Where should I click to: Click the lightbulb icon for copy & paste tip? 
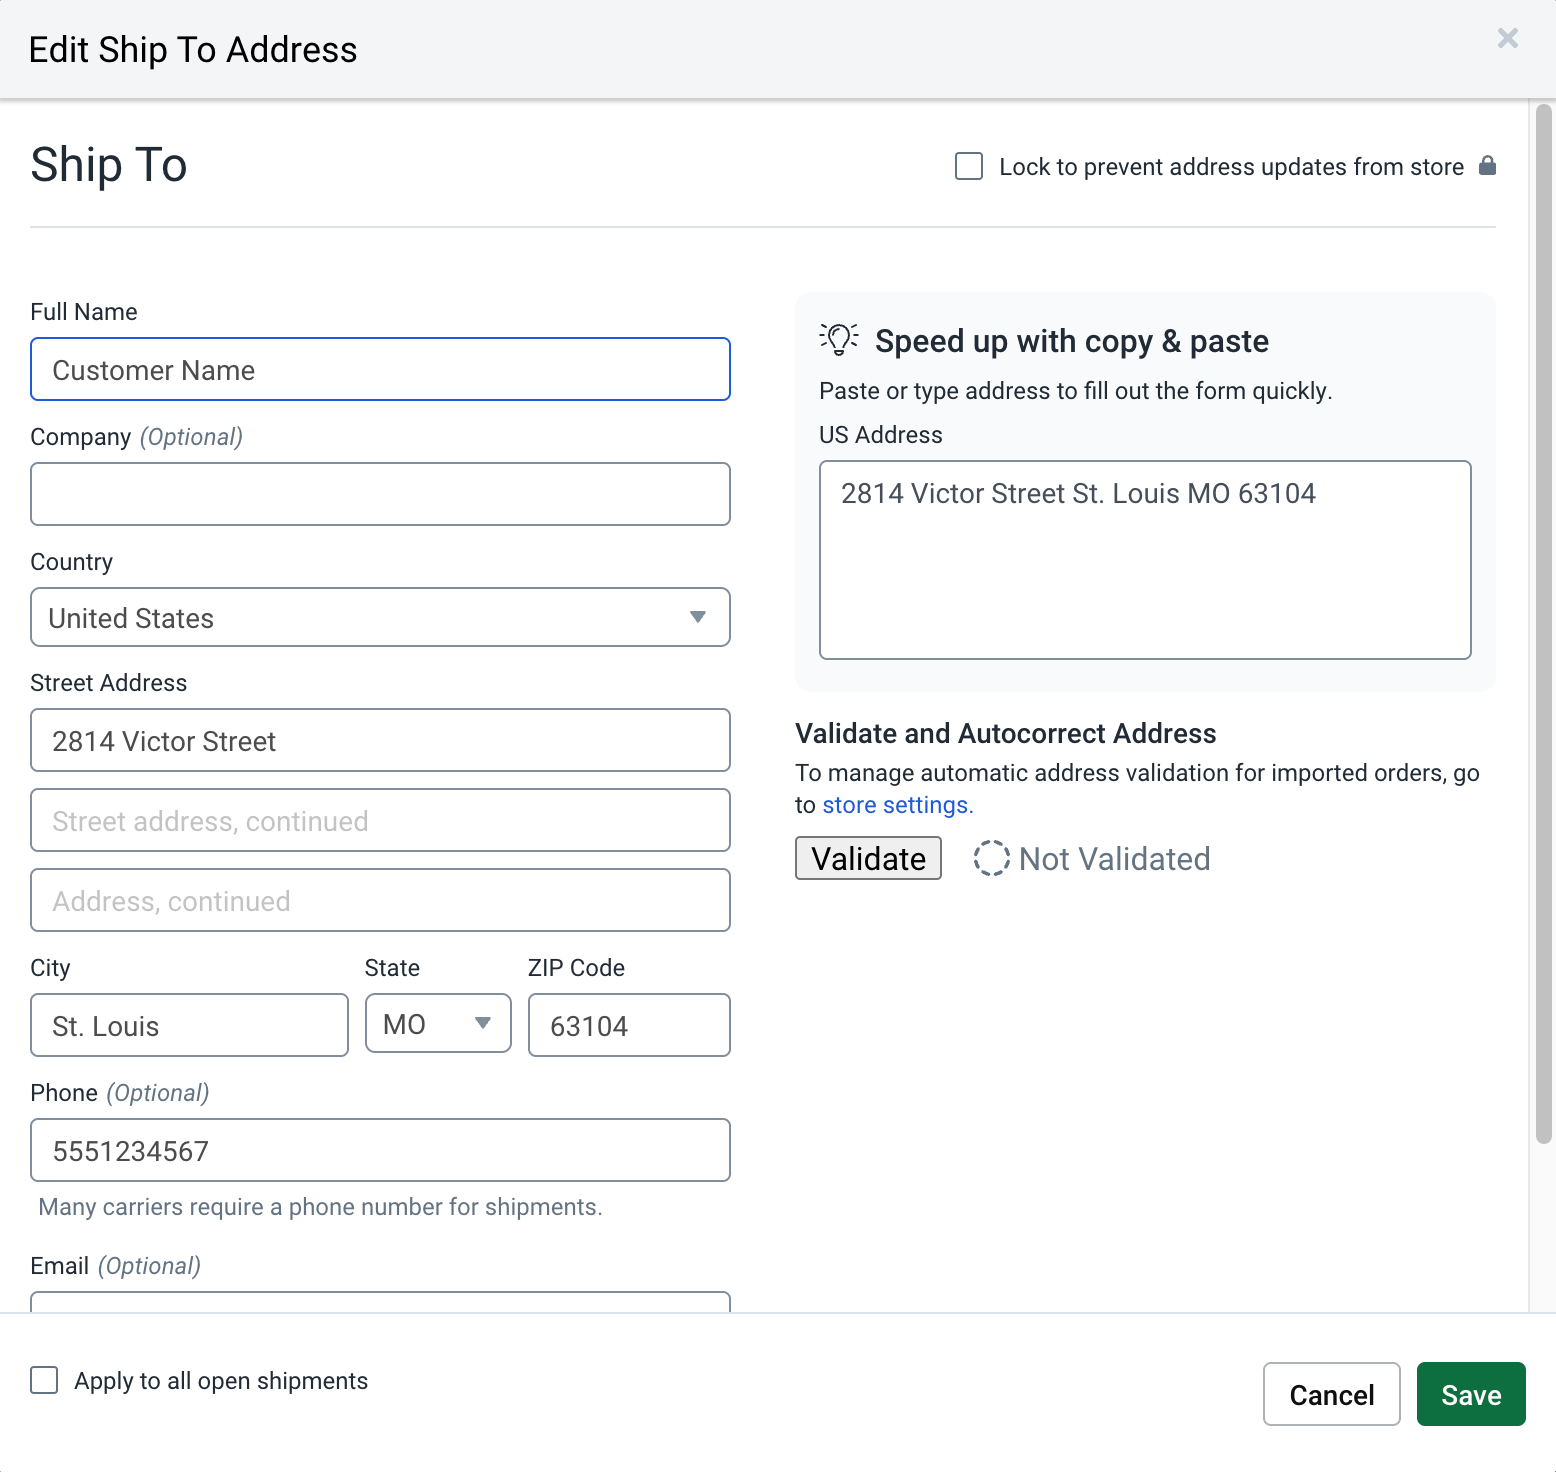pyautogui.click(x=838, y=340)
